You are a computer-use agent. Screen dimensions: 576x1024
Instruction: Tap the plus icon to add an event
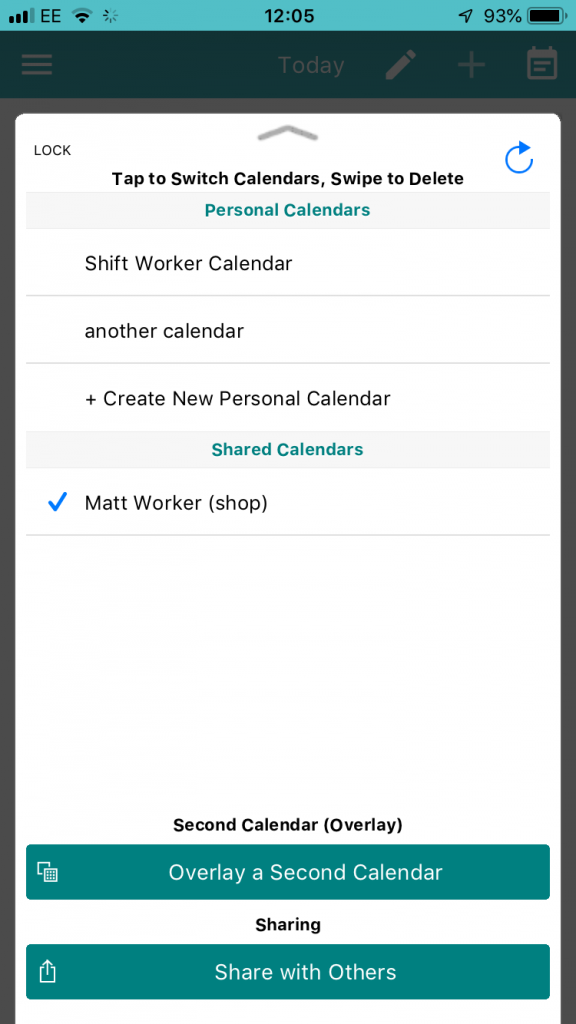click(x=470, y=64)
